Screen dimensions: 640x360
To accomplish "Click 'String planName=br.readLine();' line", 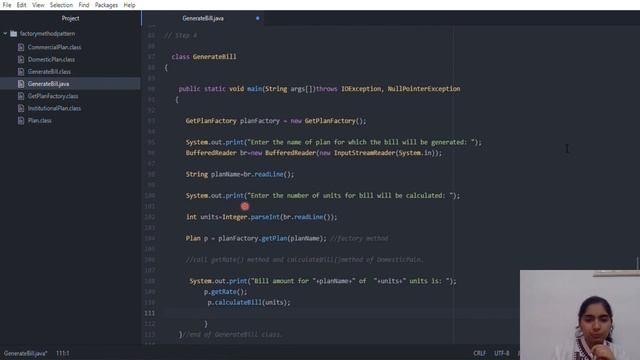I will [240, 174].
